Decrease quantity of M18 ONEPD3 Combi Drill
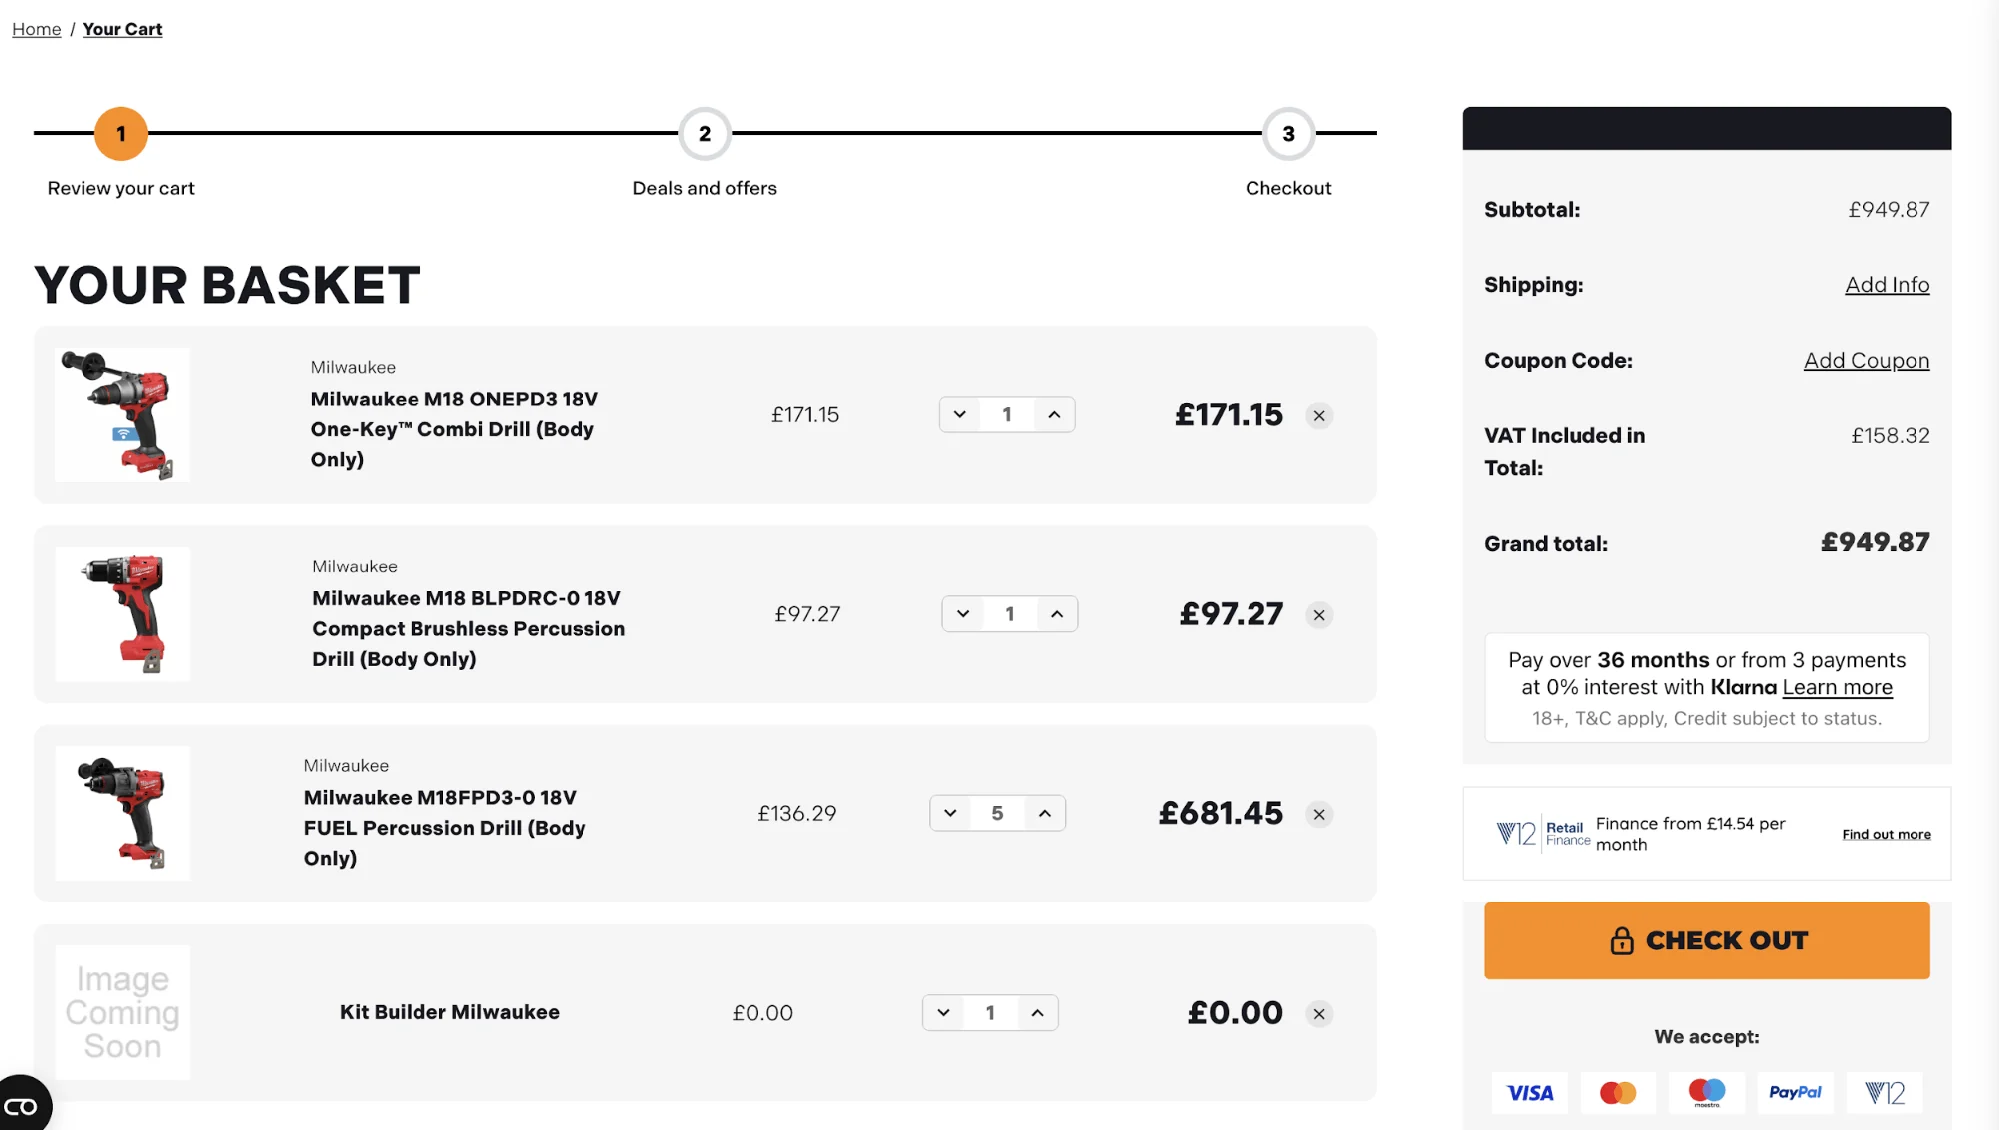The image size is (1999, 1130). pyautogui.click(x=960, y=415)
